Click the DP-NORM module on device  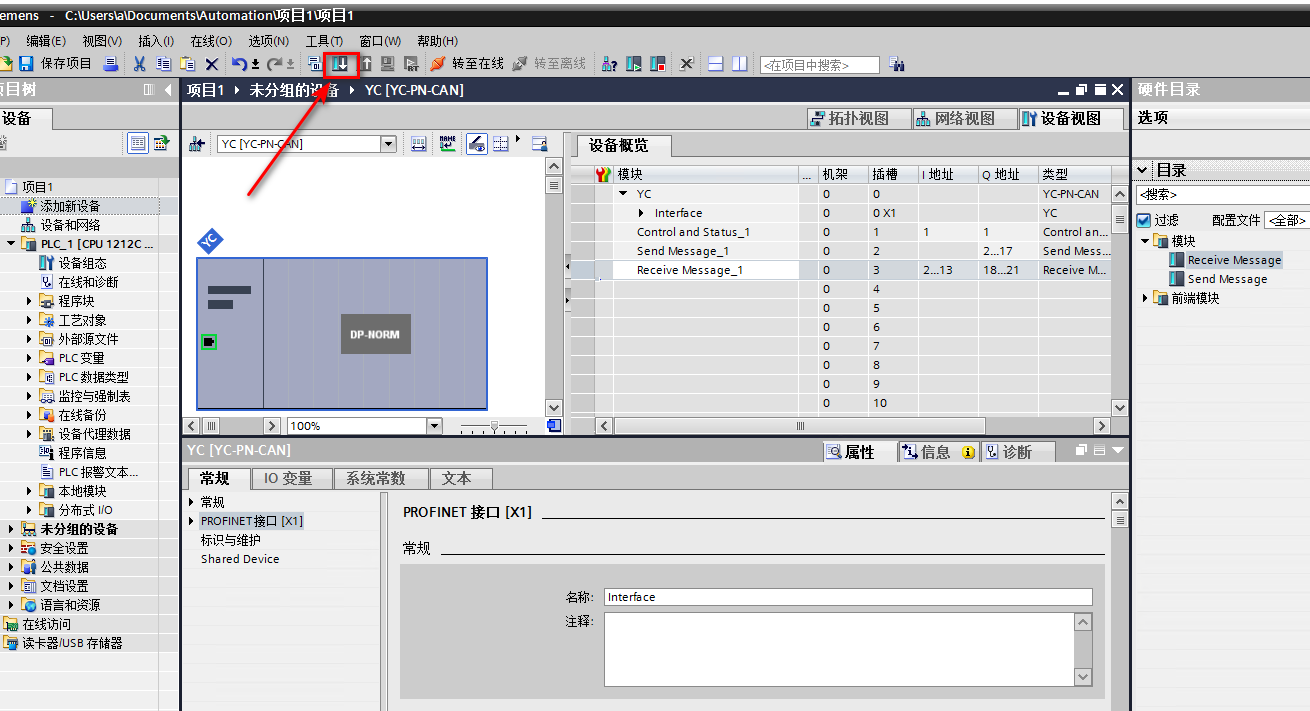coord(375,334)
